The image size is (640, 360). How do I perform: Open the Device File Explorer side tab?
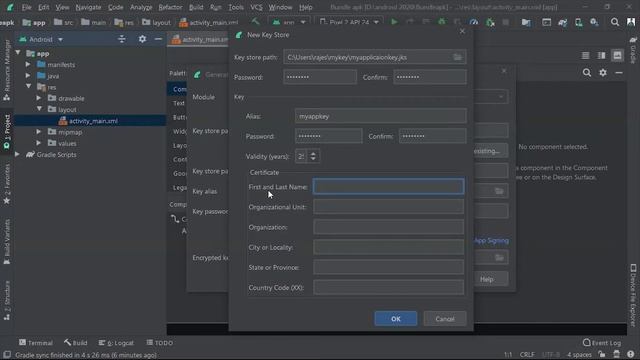(633, 295)
